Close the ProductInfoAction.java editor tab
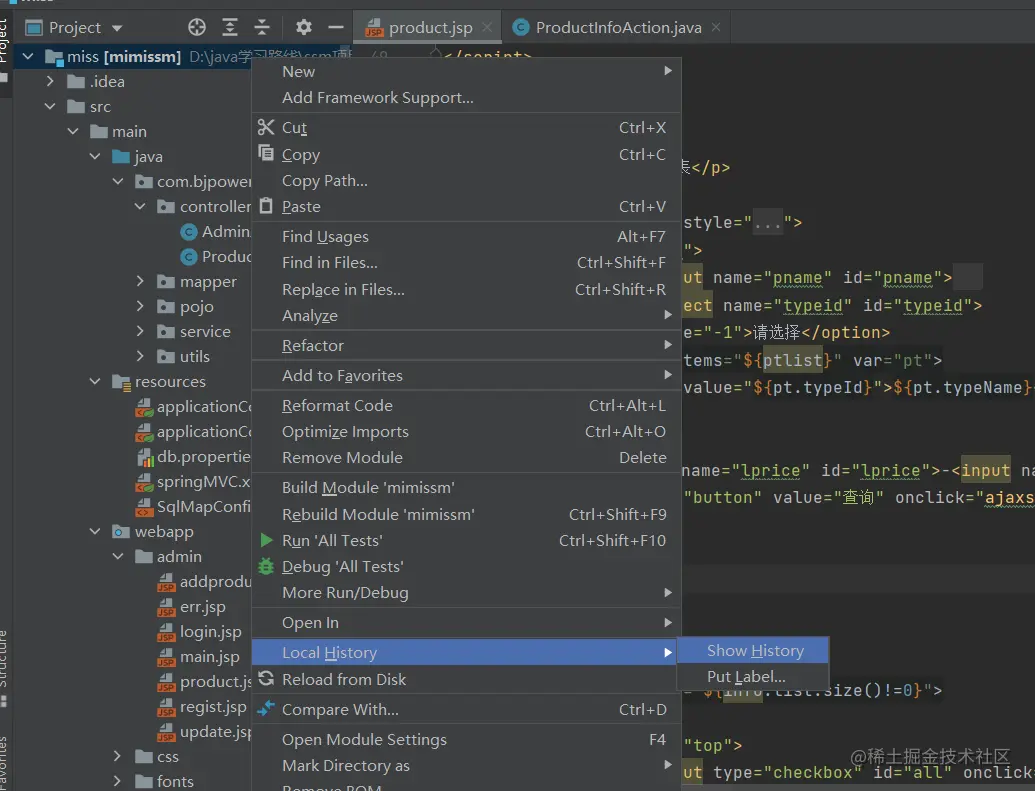1035x791 pixels. pyautogui.click(x=716, y=27)
